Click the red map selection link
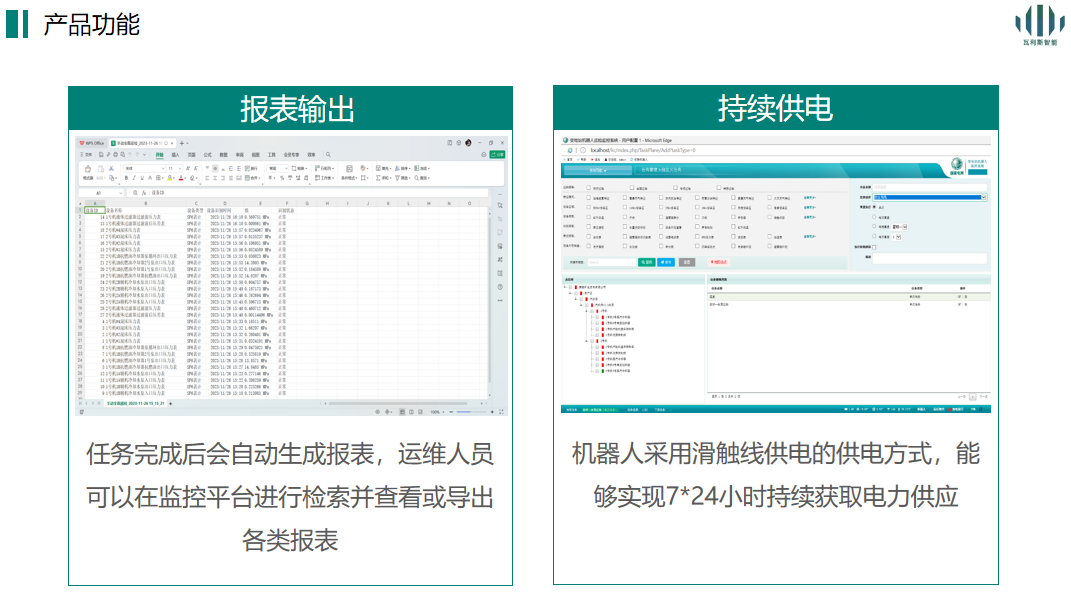Image resolution: width=1071 pixels, height=596 pixels. point(719,262)
